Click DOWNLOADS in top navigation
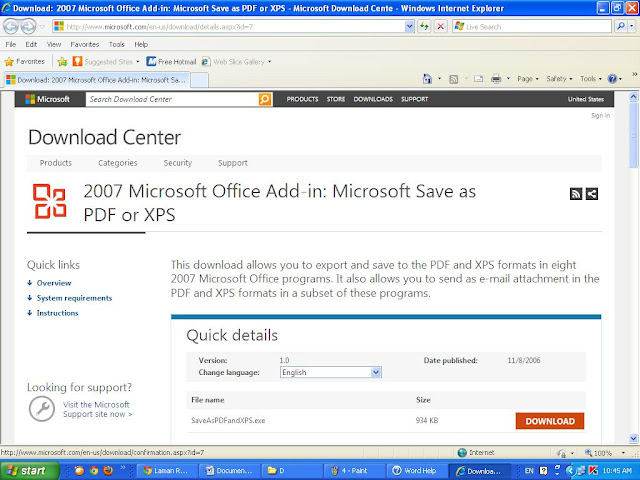 (373, 99)
